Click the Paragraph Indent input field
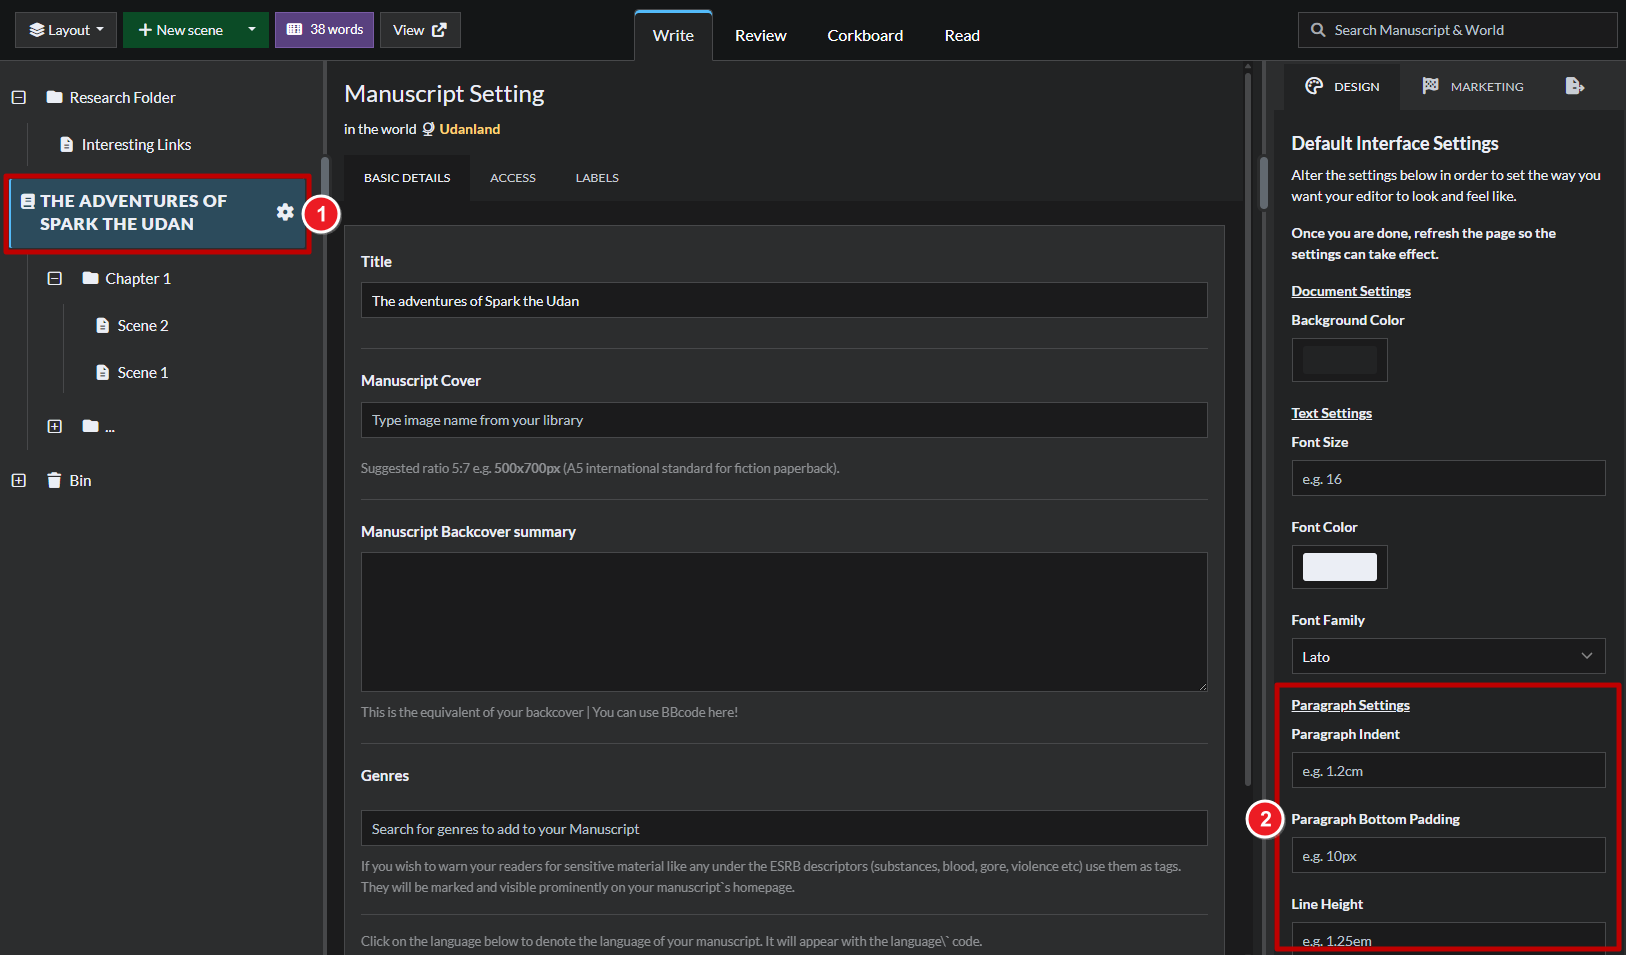Screen dimensions: 1626x955 [1448, 770]
